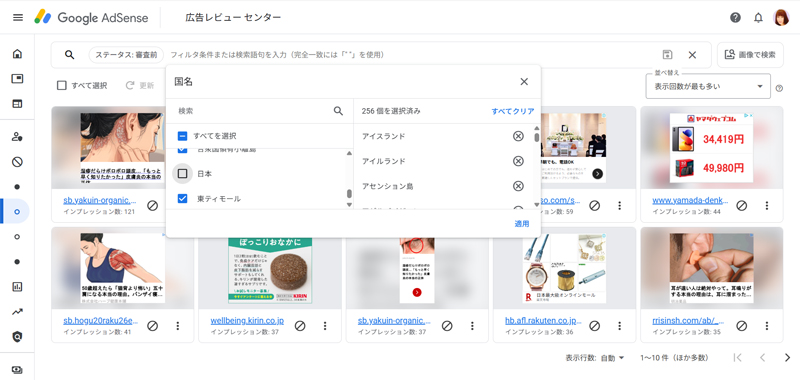This screenshot has height=380, width=800.
Task: Open help icon beside sort dropdown
Action: click(779, 88)
